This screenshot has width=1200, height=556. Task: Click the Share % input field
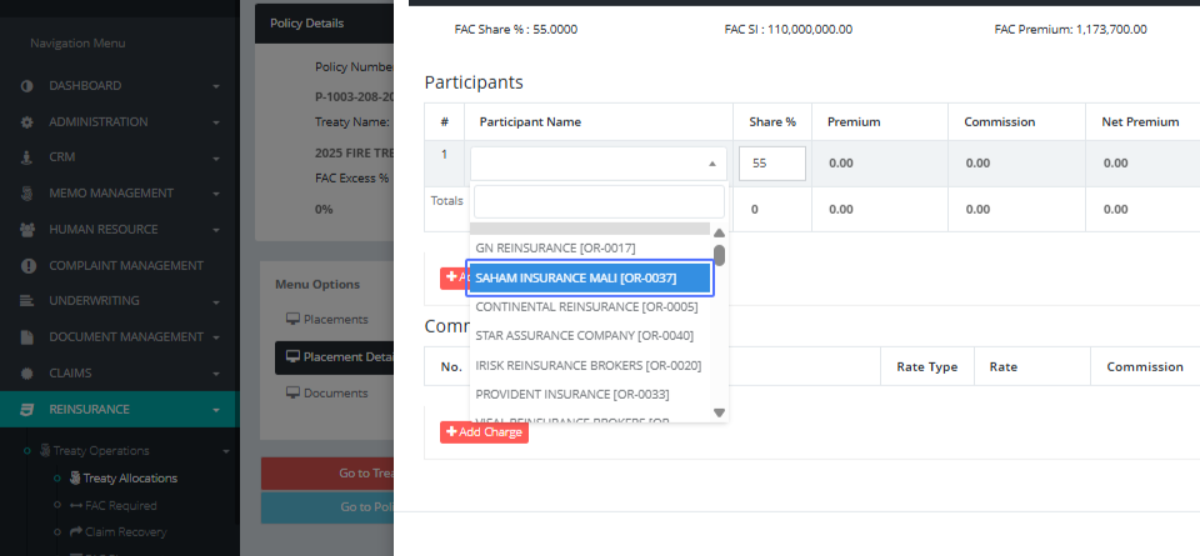[x=772, y=164]
